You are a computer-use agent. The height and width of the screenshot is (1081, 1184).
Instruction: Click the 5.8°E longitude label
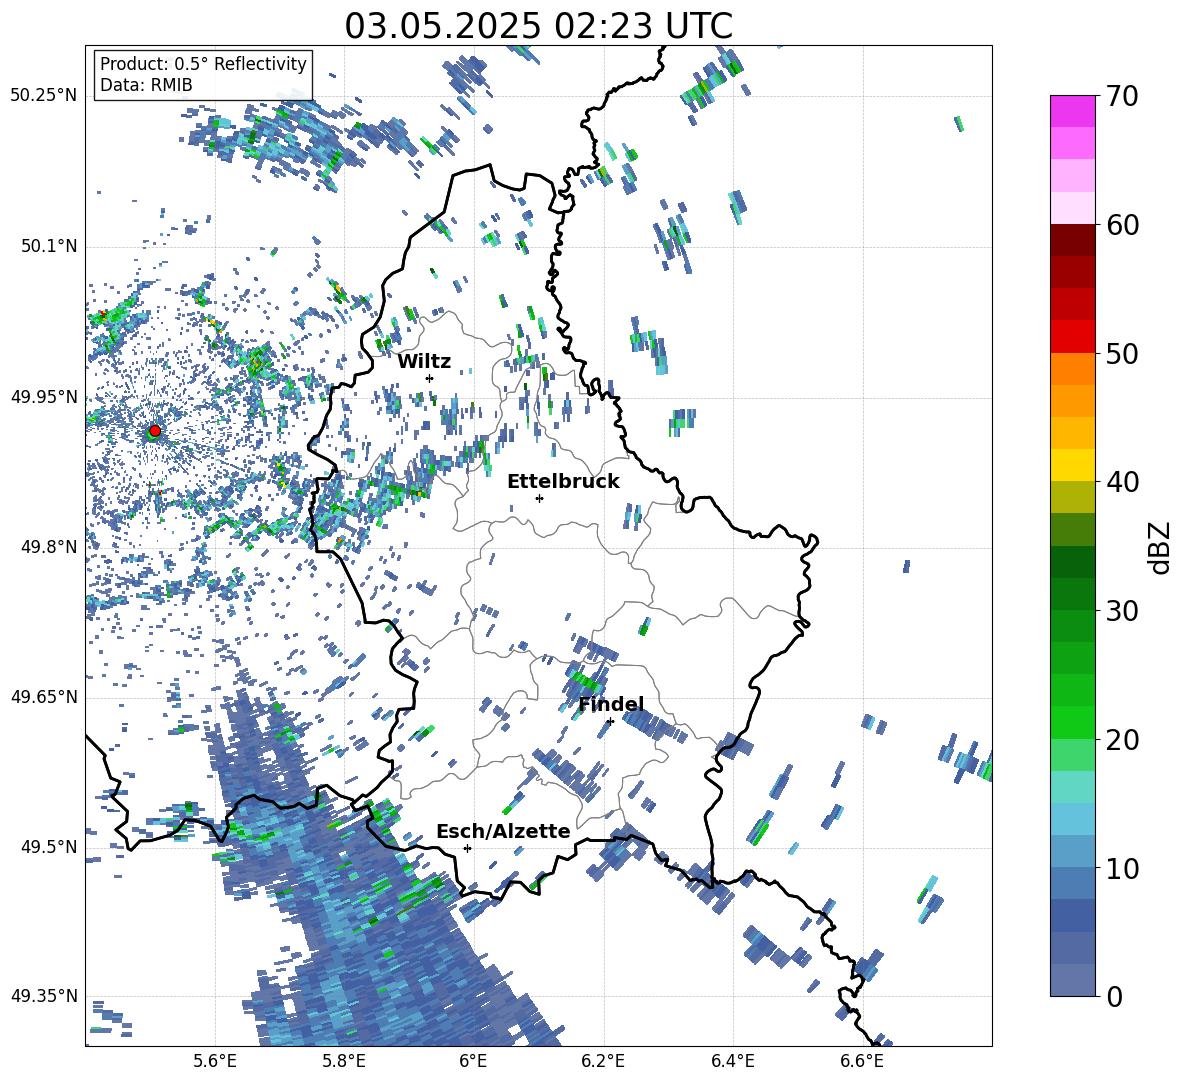point(344,1061)
